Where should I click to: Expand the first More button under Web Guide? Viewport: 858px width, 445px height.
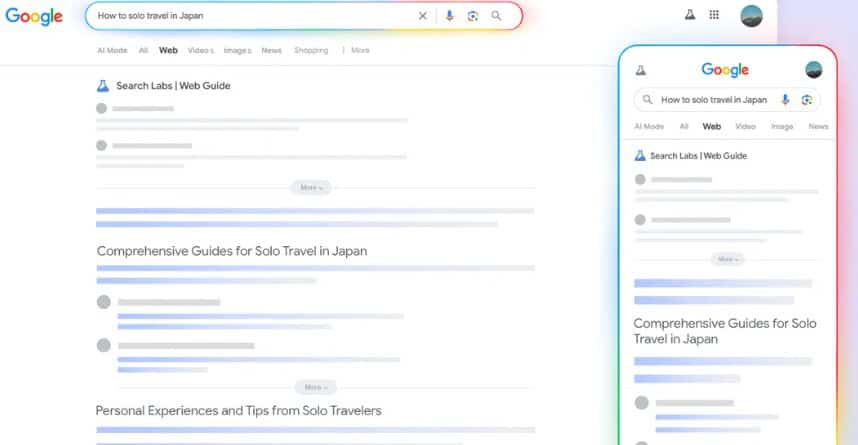[x=311, y=187]
